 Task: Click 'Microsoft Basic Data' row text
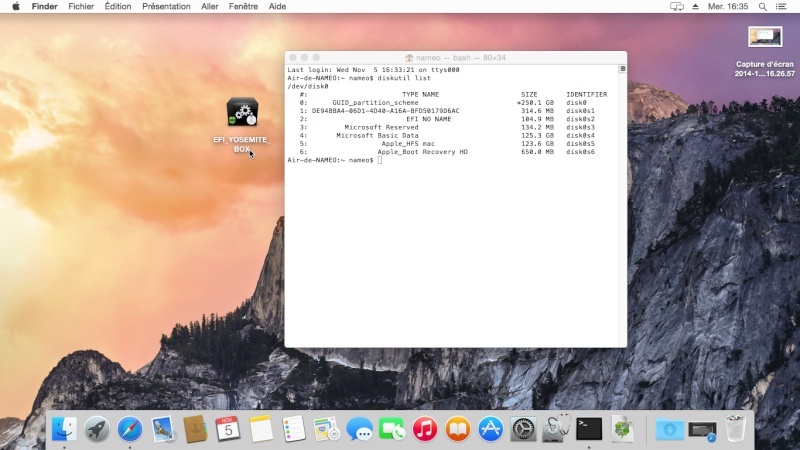pyautogui.click(x=377, y=135)
